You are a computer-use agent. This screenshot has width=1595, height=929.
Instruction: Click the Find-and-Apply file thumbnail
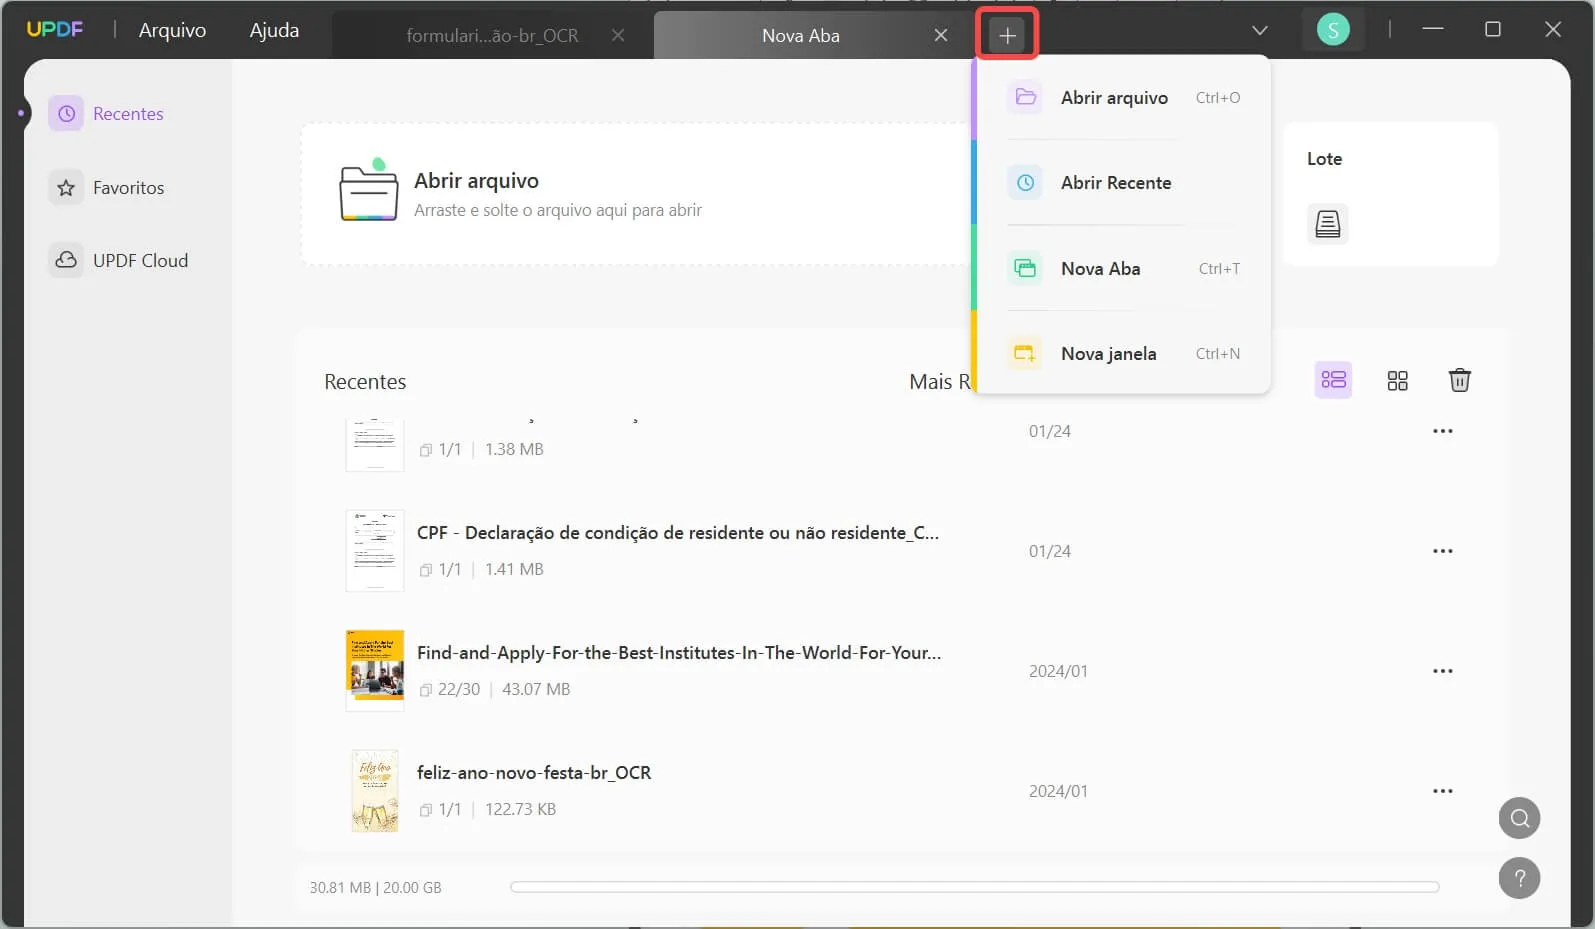click(x=375, y=671)
